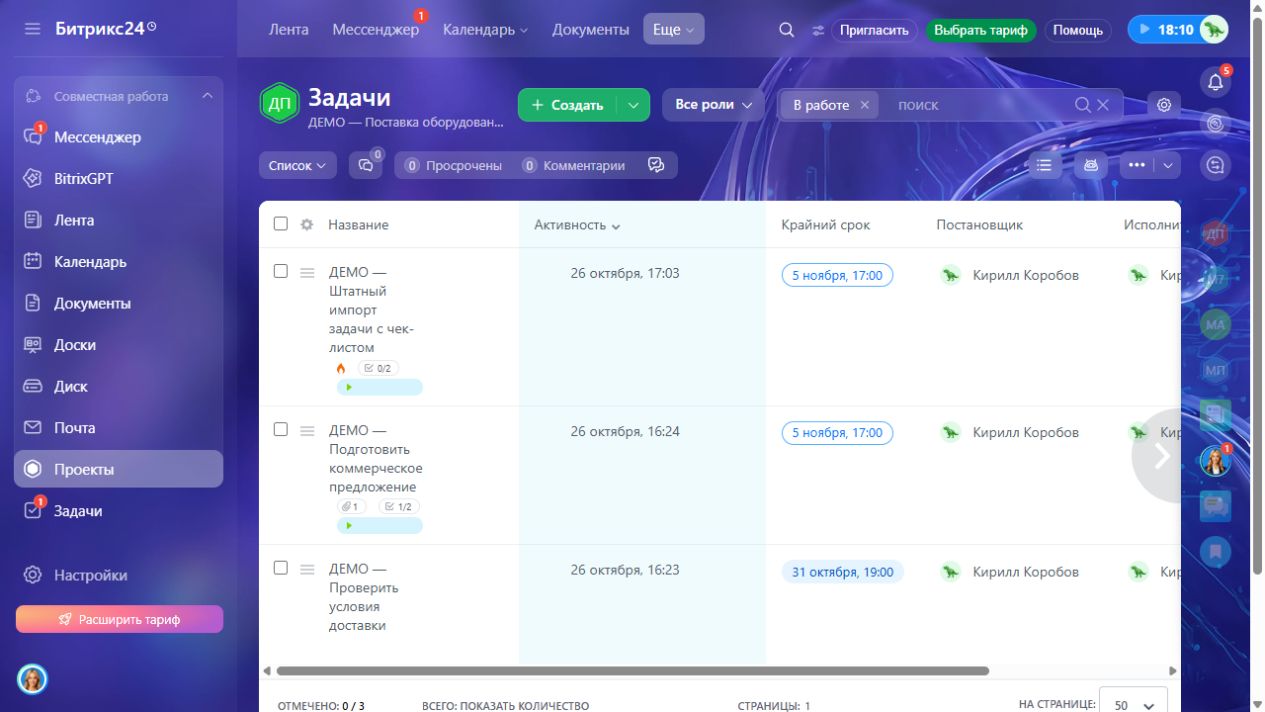
Task: Open the Еще menu dropdown
Action: pyautogui.click(x=673, y=30)
